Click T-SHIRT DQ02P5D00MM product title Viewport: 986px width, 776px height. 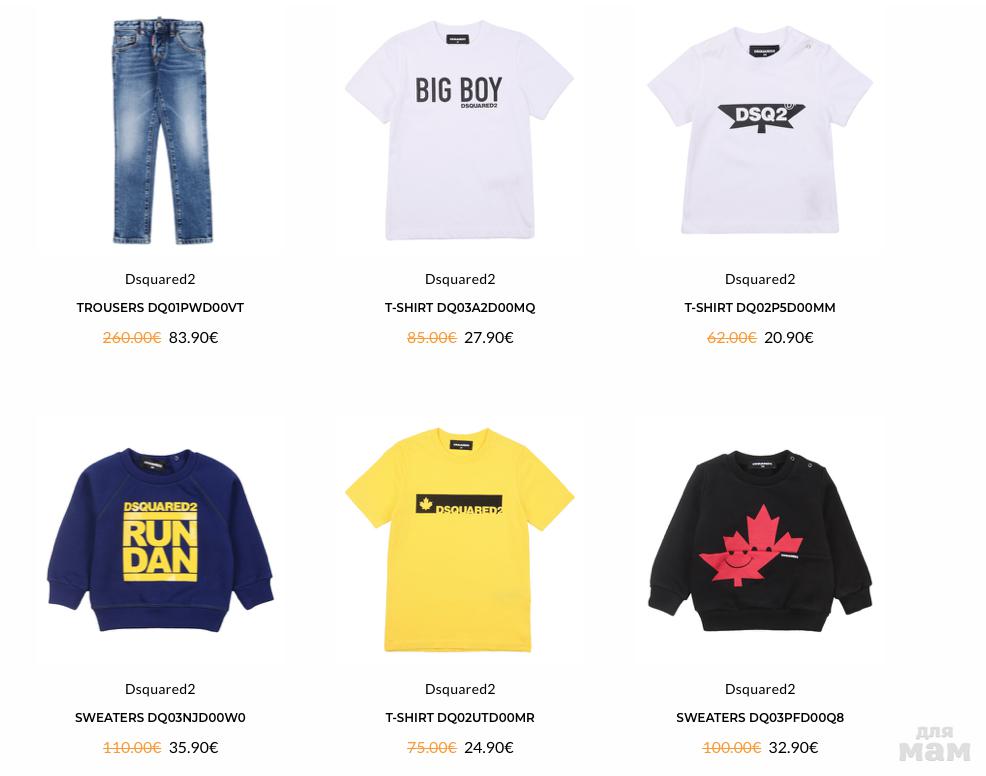coord(760,308)
